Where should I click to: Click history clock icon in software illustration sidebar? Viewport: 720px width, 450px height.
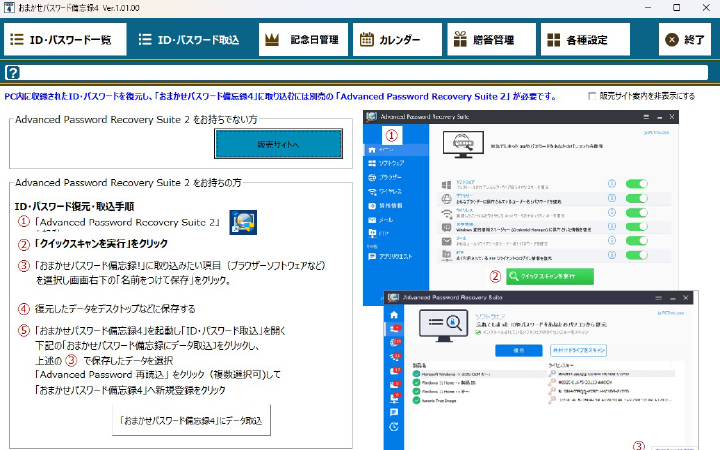click(394, 427)
